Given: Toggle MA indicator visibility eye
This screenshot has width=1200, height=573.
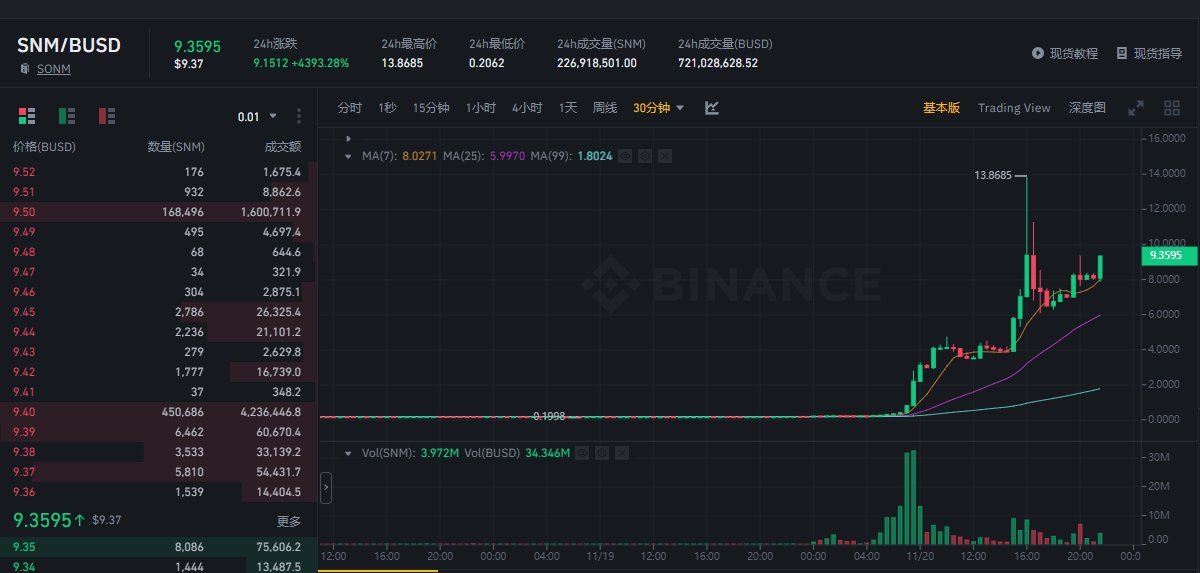Looking at the screenshot, I should coord(625,156).
